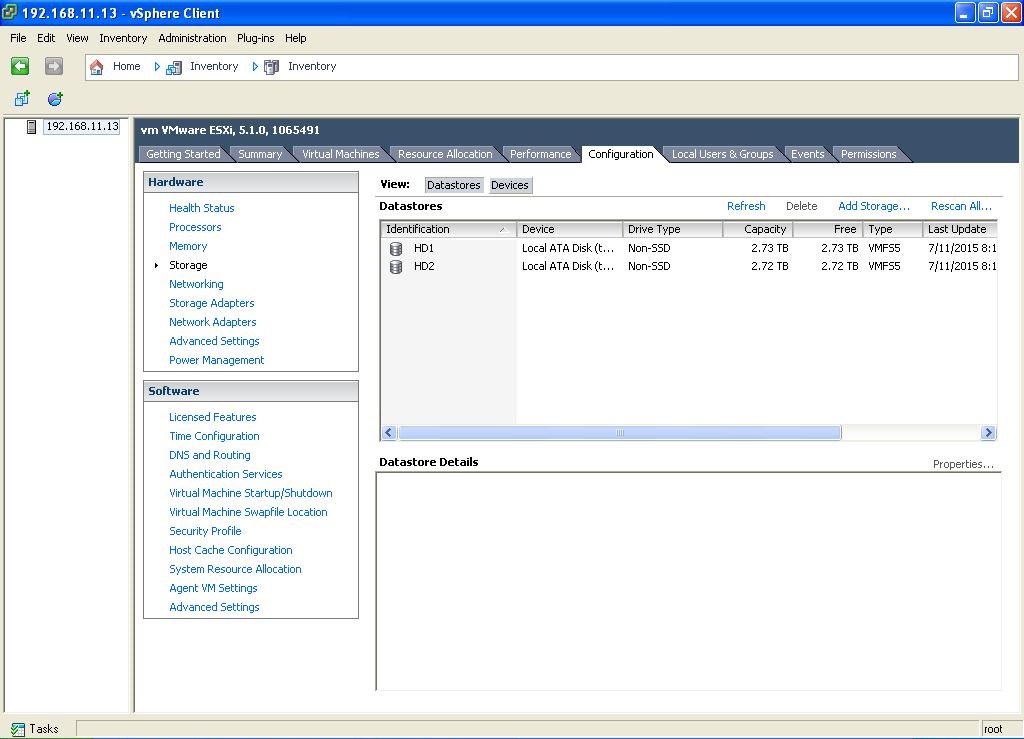Click the Add Storage link

tap(873, 206)
